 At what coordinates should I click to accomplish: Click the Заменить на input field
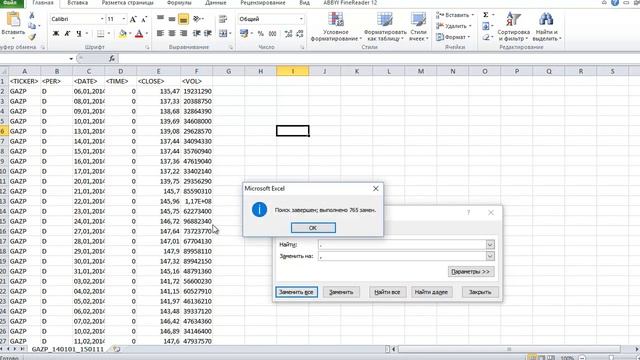402,256
